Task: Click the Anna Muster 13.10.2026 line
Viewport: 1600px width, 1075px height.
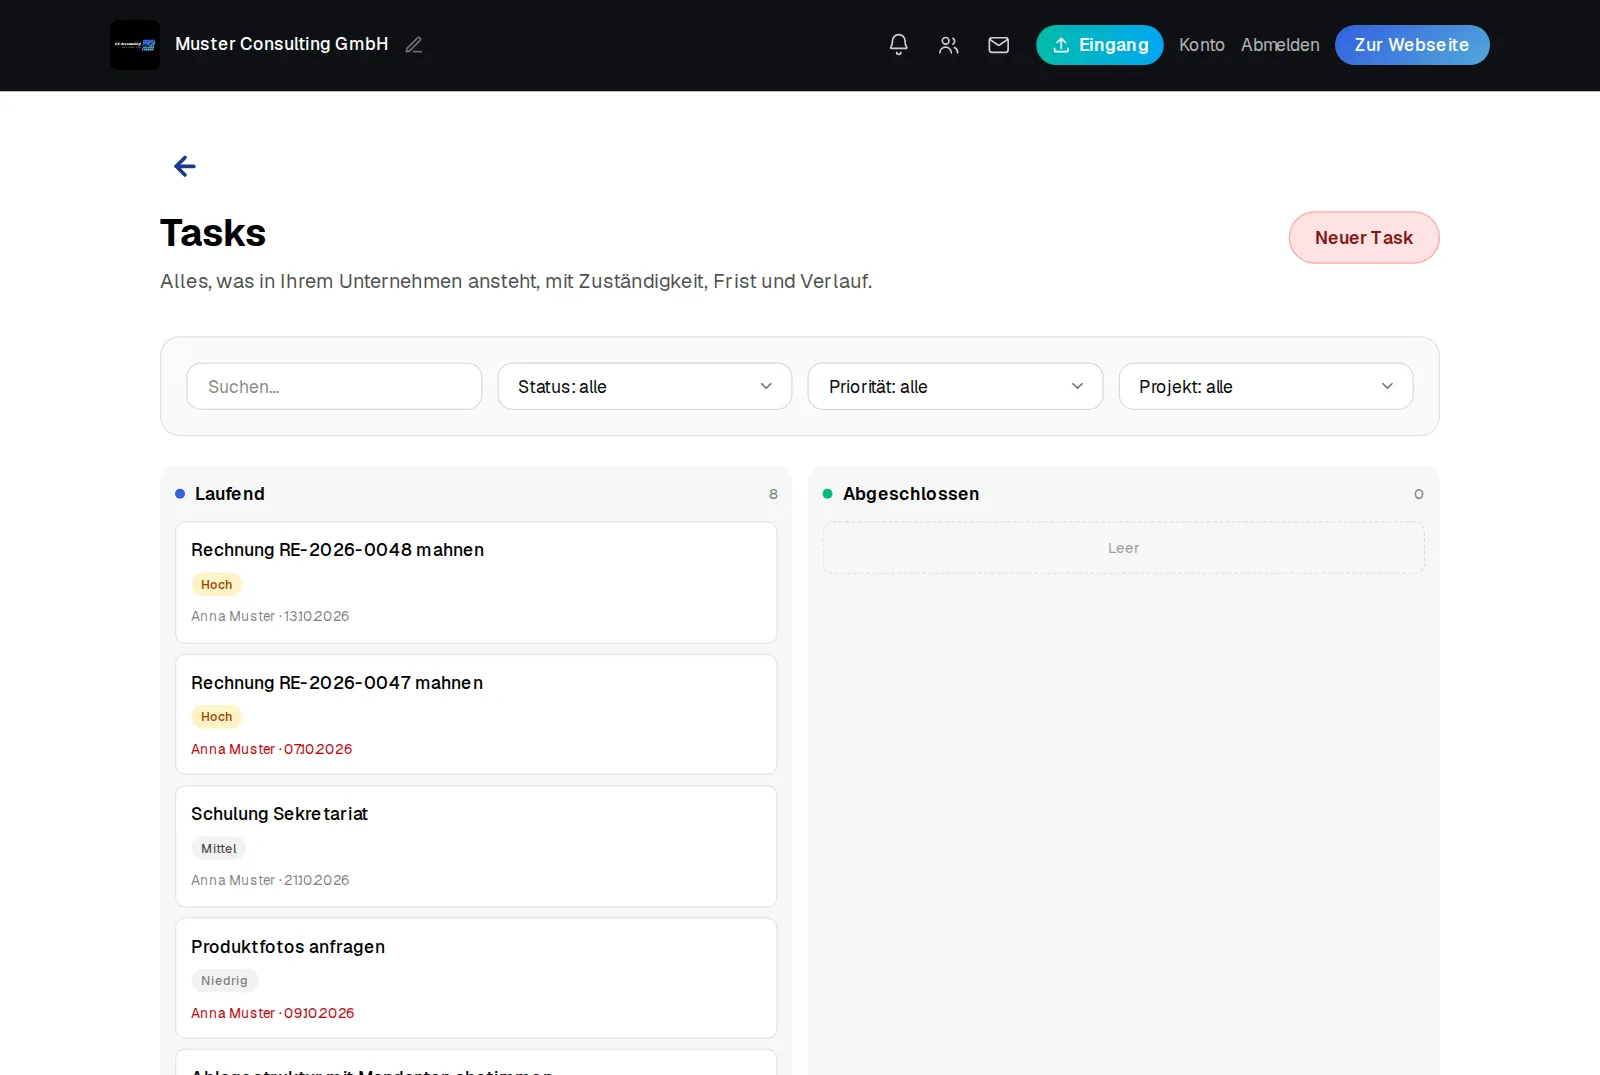Action: coord(270,616)
